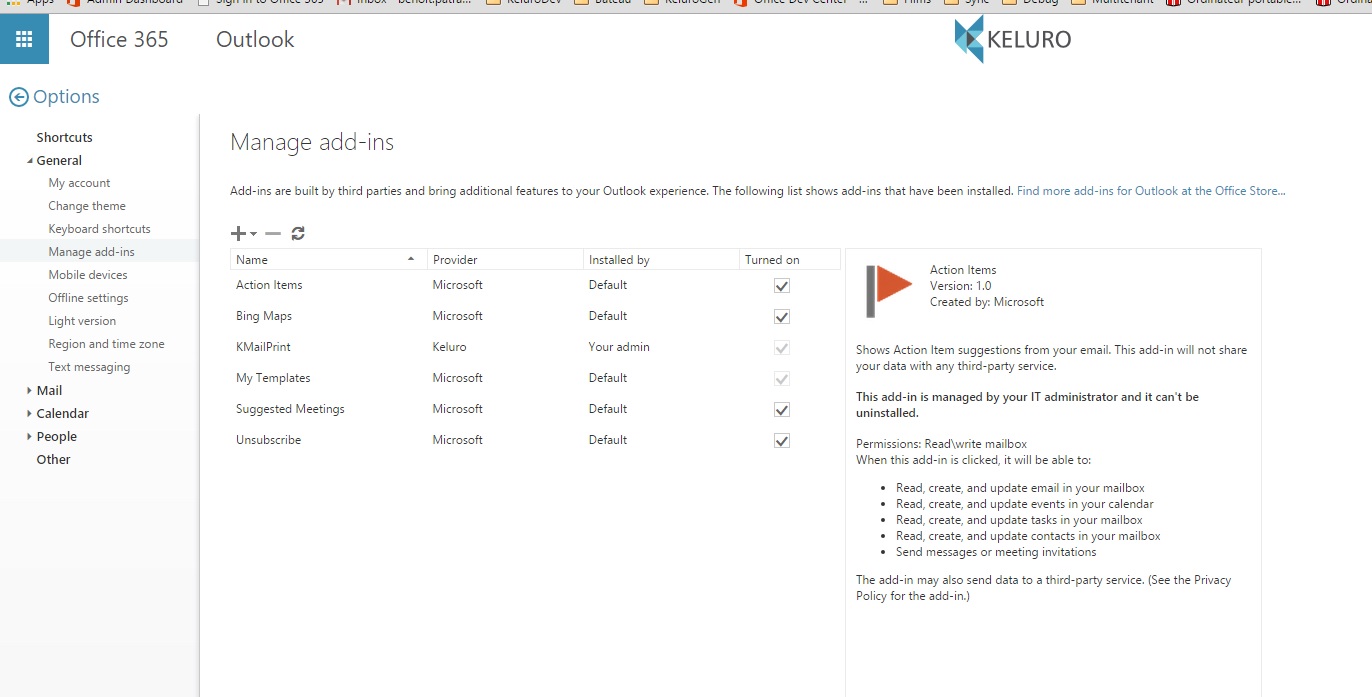The image size is (1372, 697).
Task: Expand the People tree section
Action: click(x=29, y=436)
